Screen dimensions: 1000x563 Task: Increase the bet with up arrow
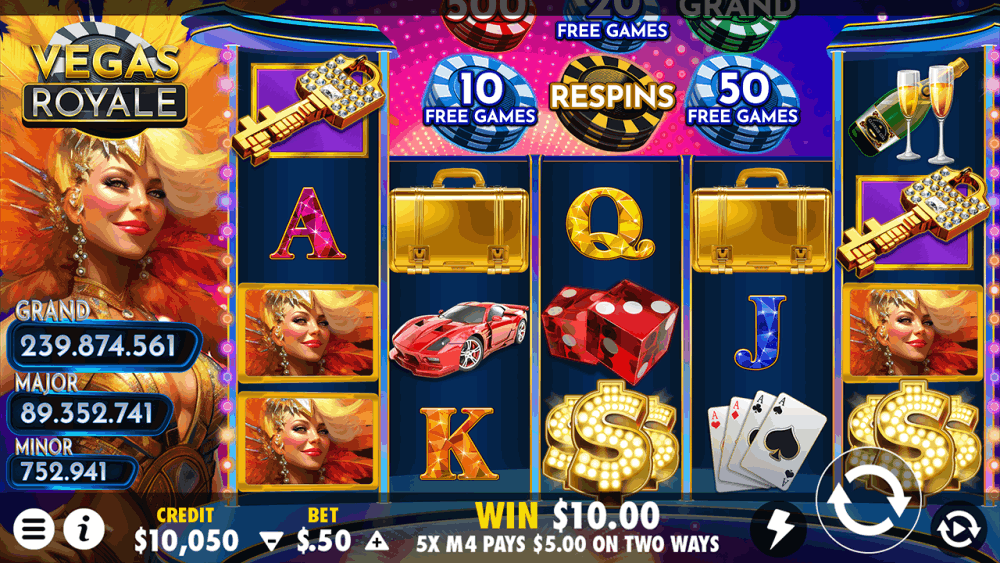(x=376, y=541)
